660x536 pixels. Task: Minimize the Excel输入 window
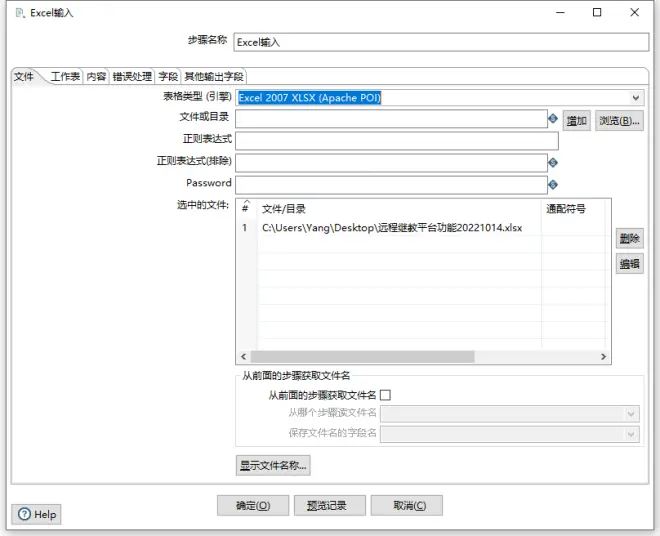point(560,13)
